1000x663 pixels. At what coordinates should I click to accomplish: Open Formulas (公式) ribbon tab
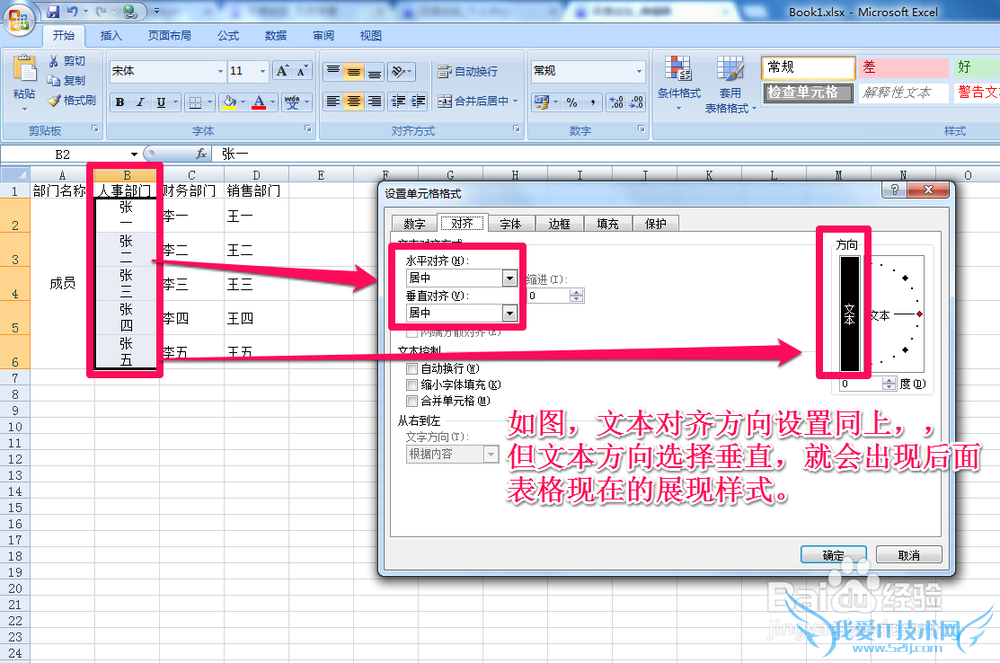click(x=228, y=36)
